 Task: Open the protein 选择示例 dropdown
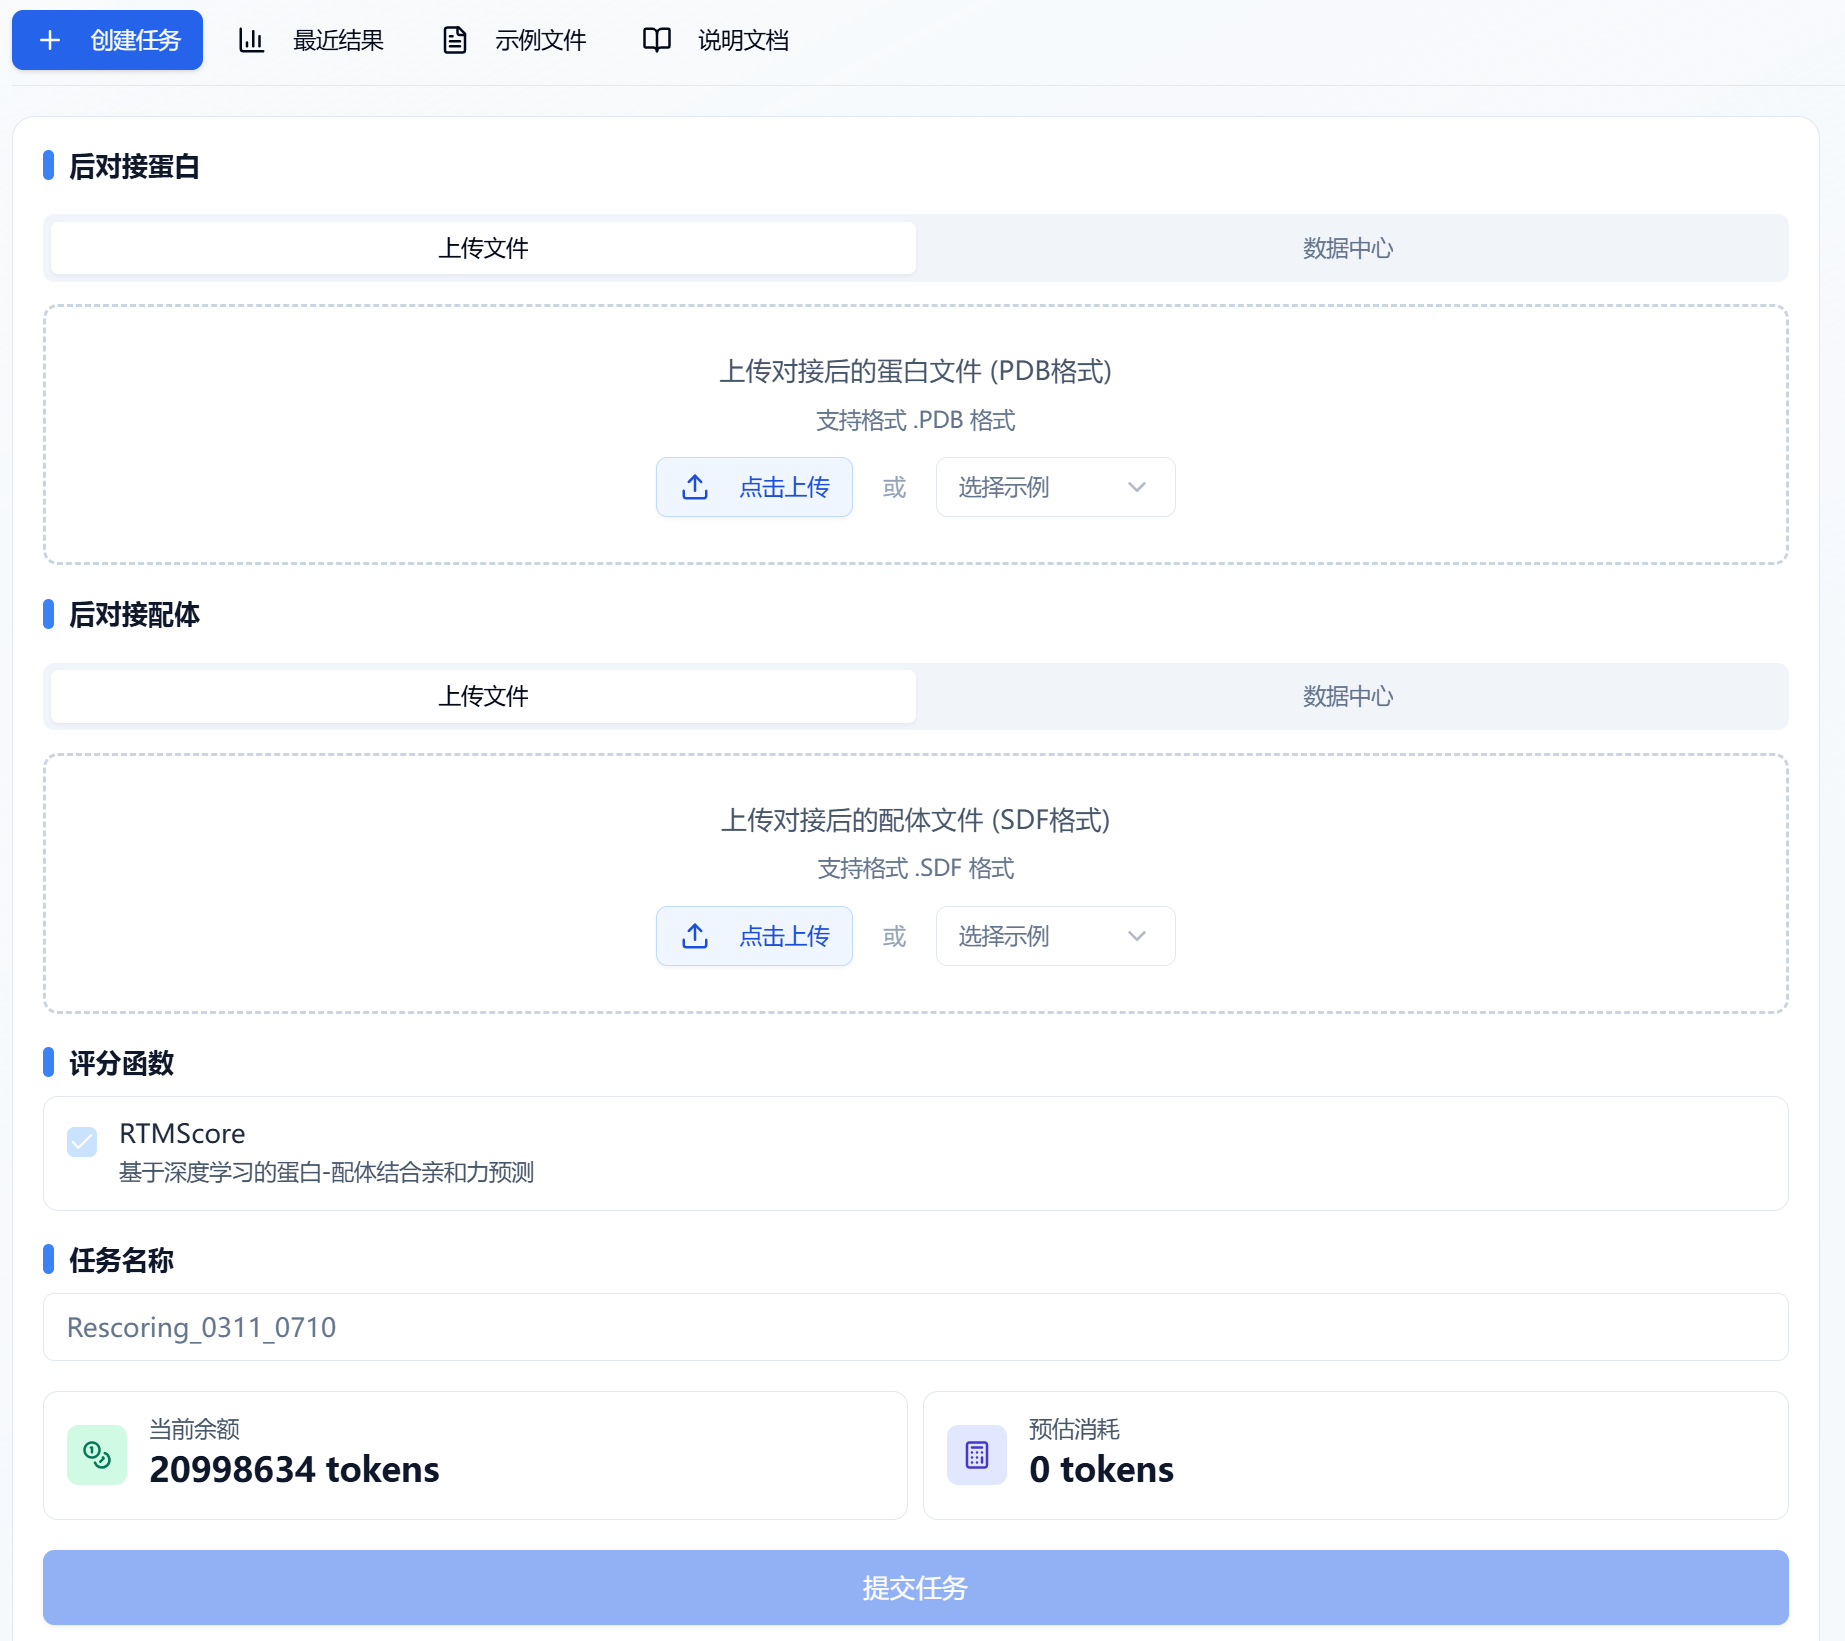coord(1054,487)
